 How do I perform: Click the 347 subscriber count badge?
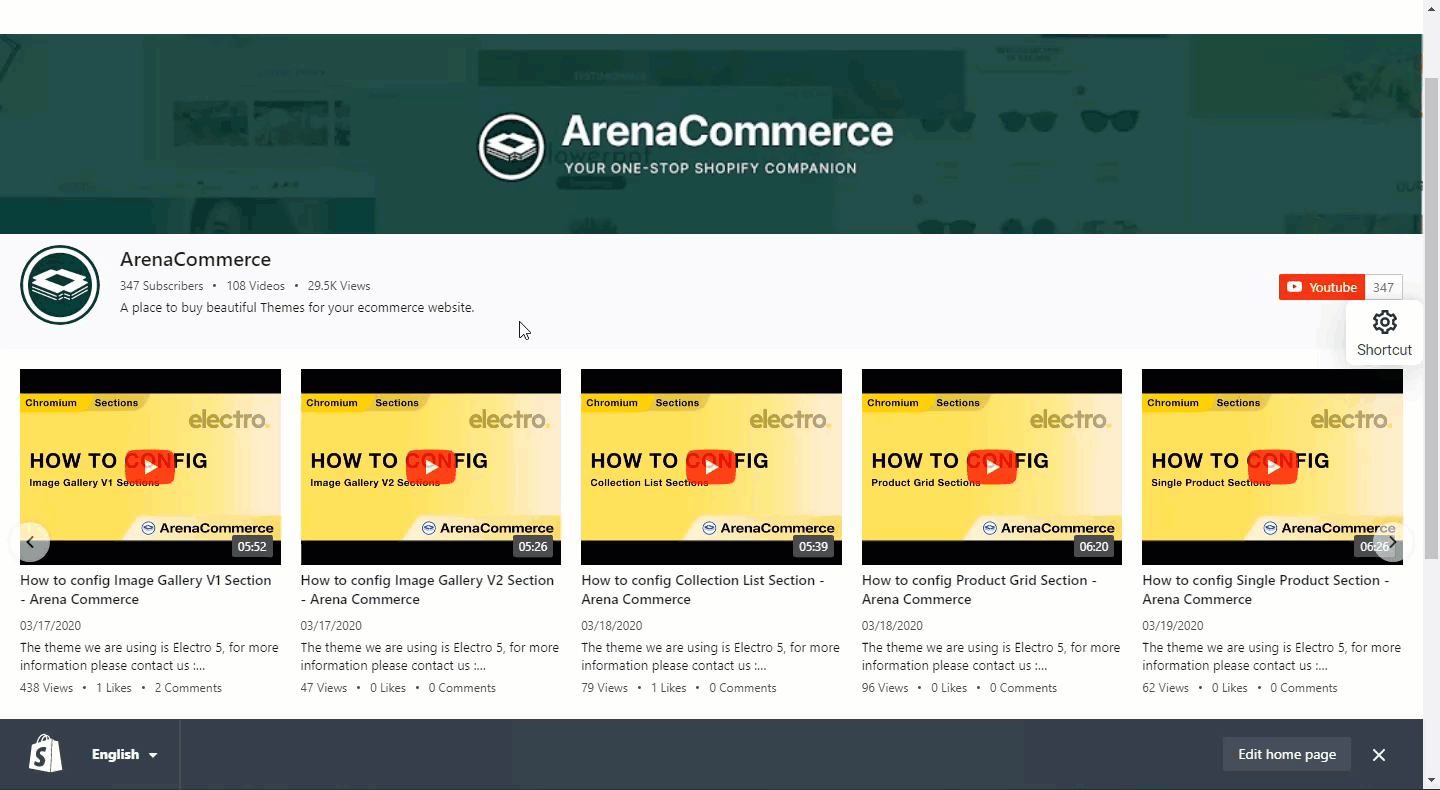pyautogui.click(x=1383, y=287)
